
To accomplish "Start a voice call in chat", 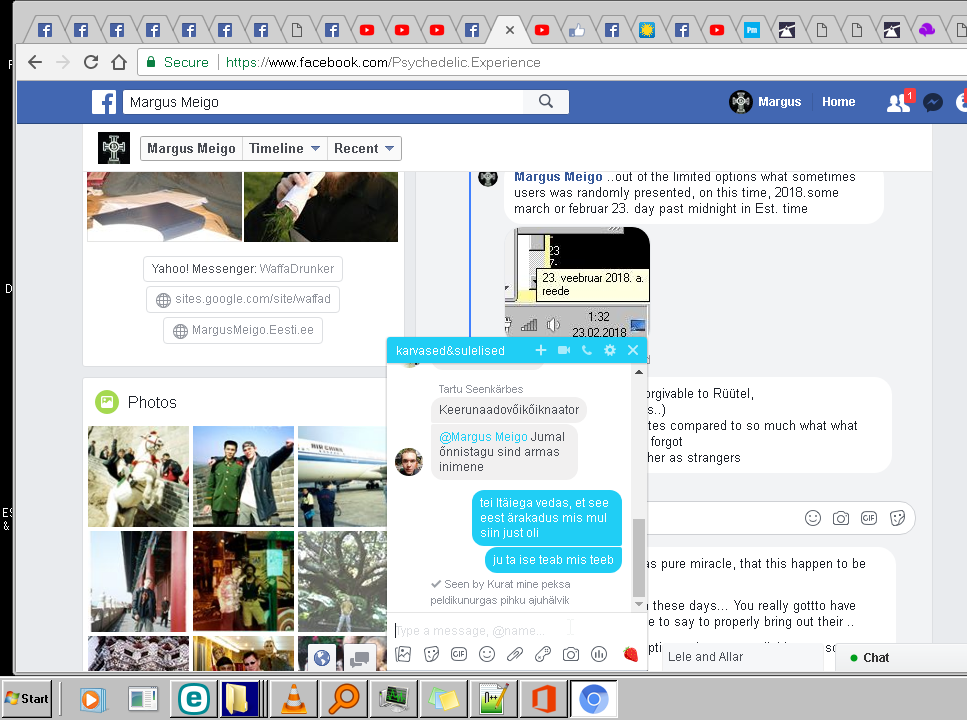I will [x=586, y=350].
